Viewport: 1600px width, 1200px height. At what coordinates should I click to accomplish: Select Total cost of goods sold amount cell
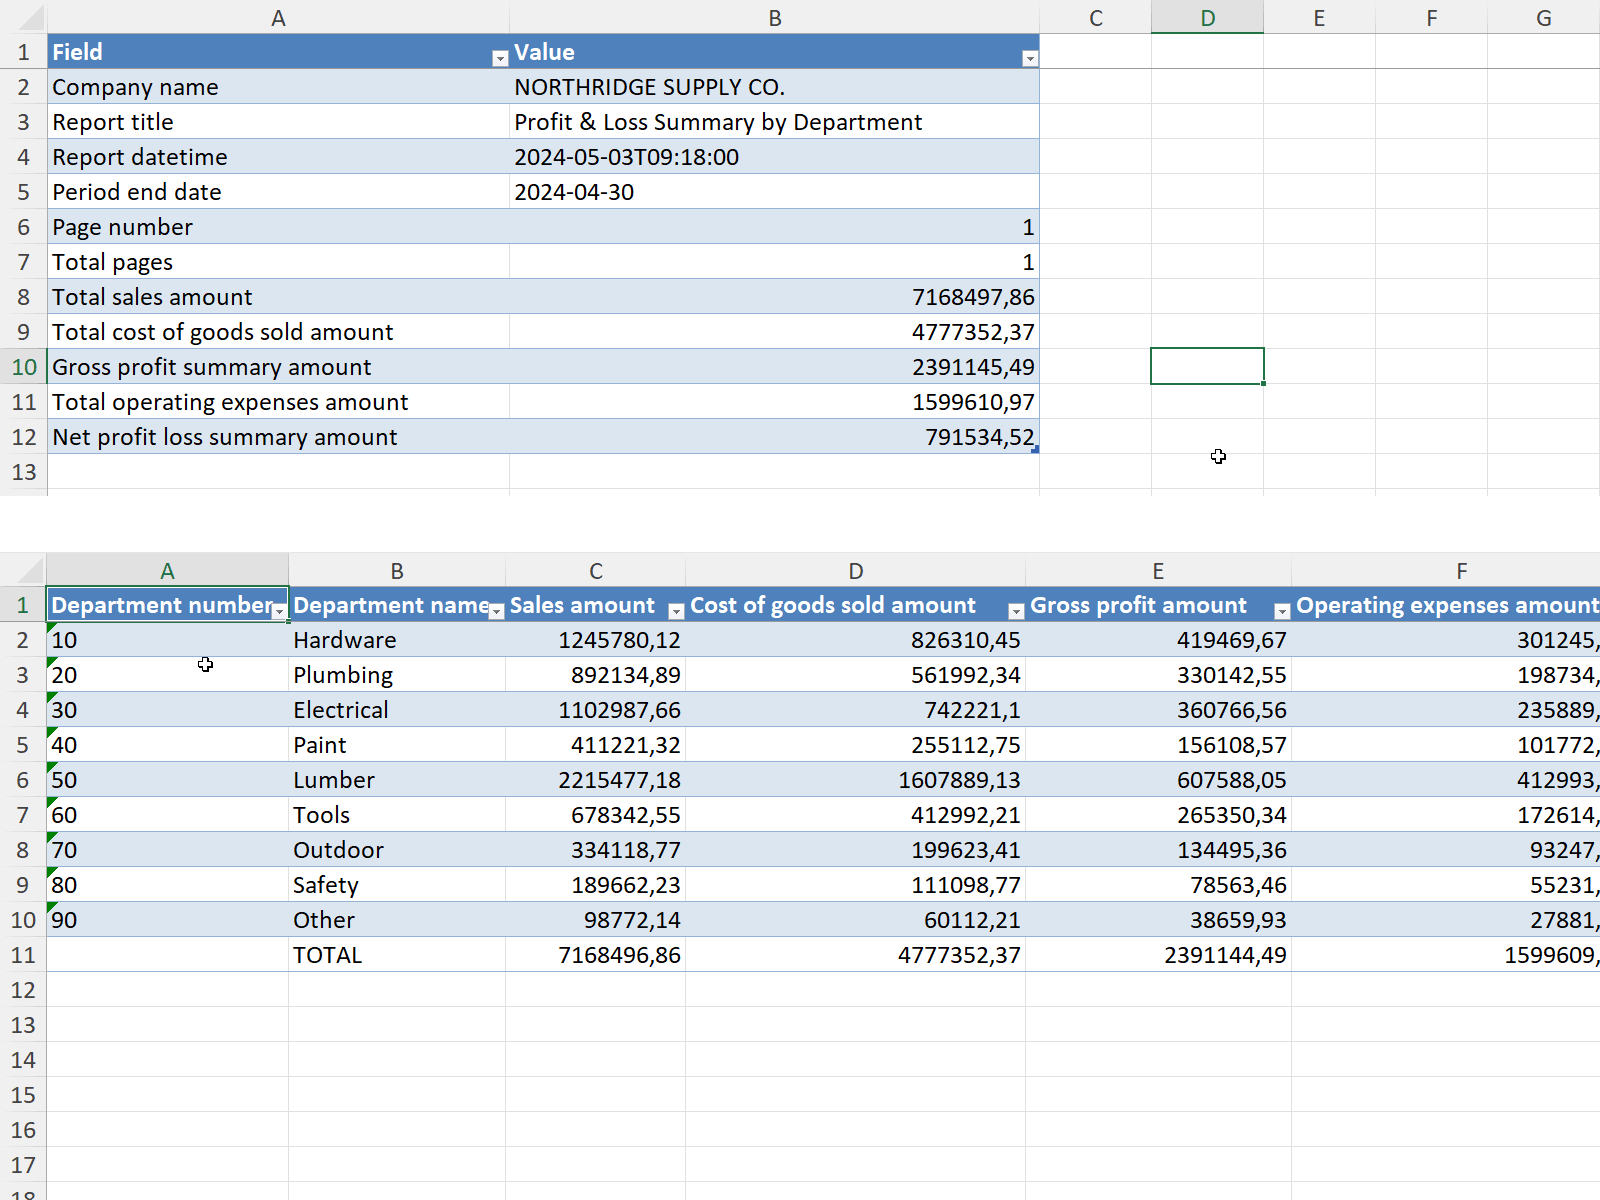pyautogui.click(x=278, y=332)
